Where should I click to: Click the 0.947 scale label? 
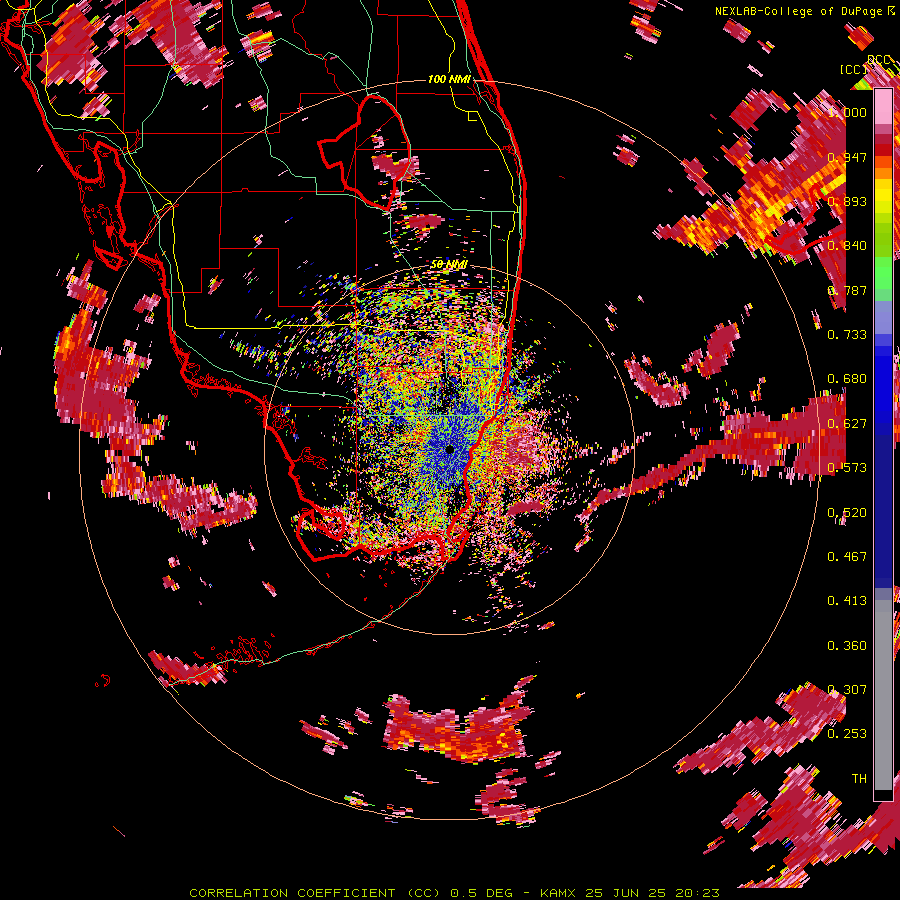(847, 157)
